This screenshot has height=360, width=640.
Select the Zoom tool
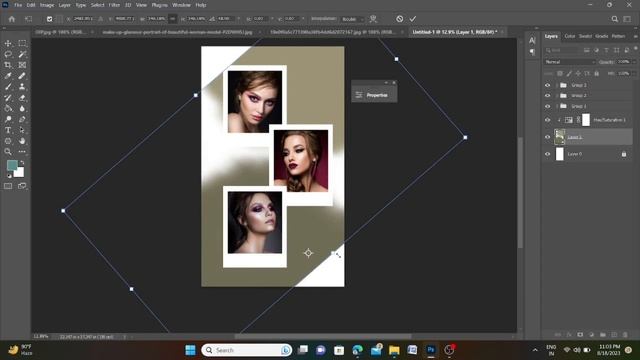[x=8, y=152]
